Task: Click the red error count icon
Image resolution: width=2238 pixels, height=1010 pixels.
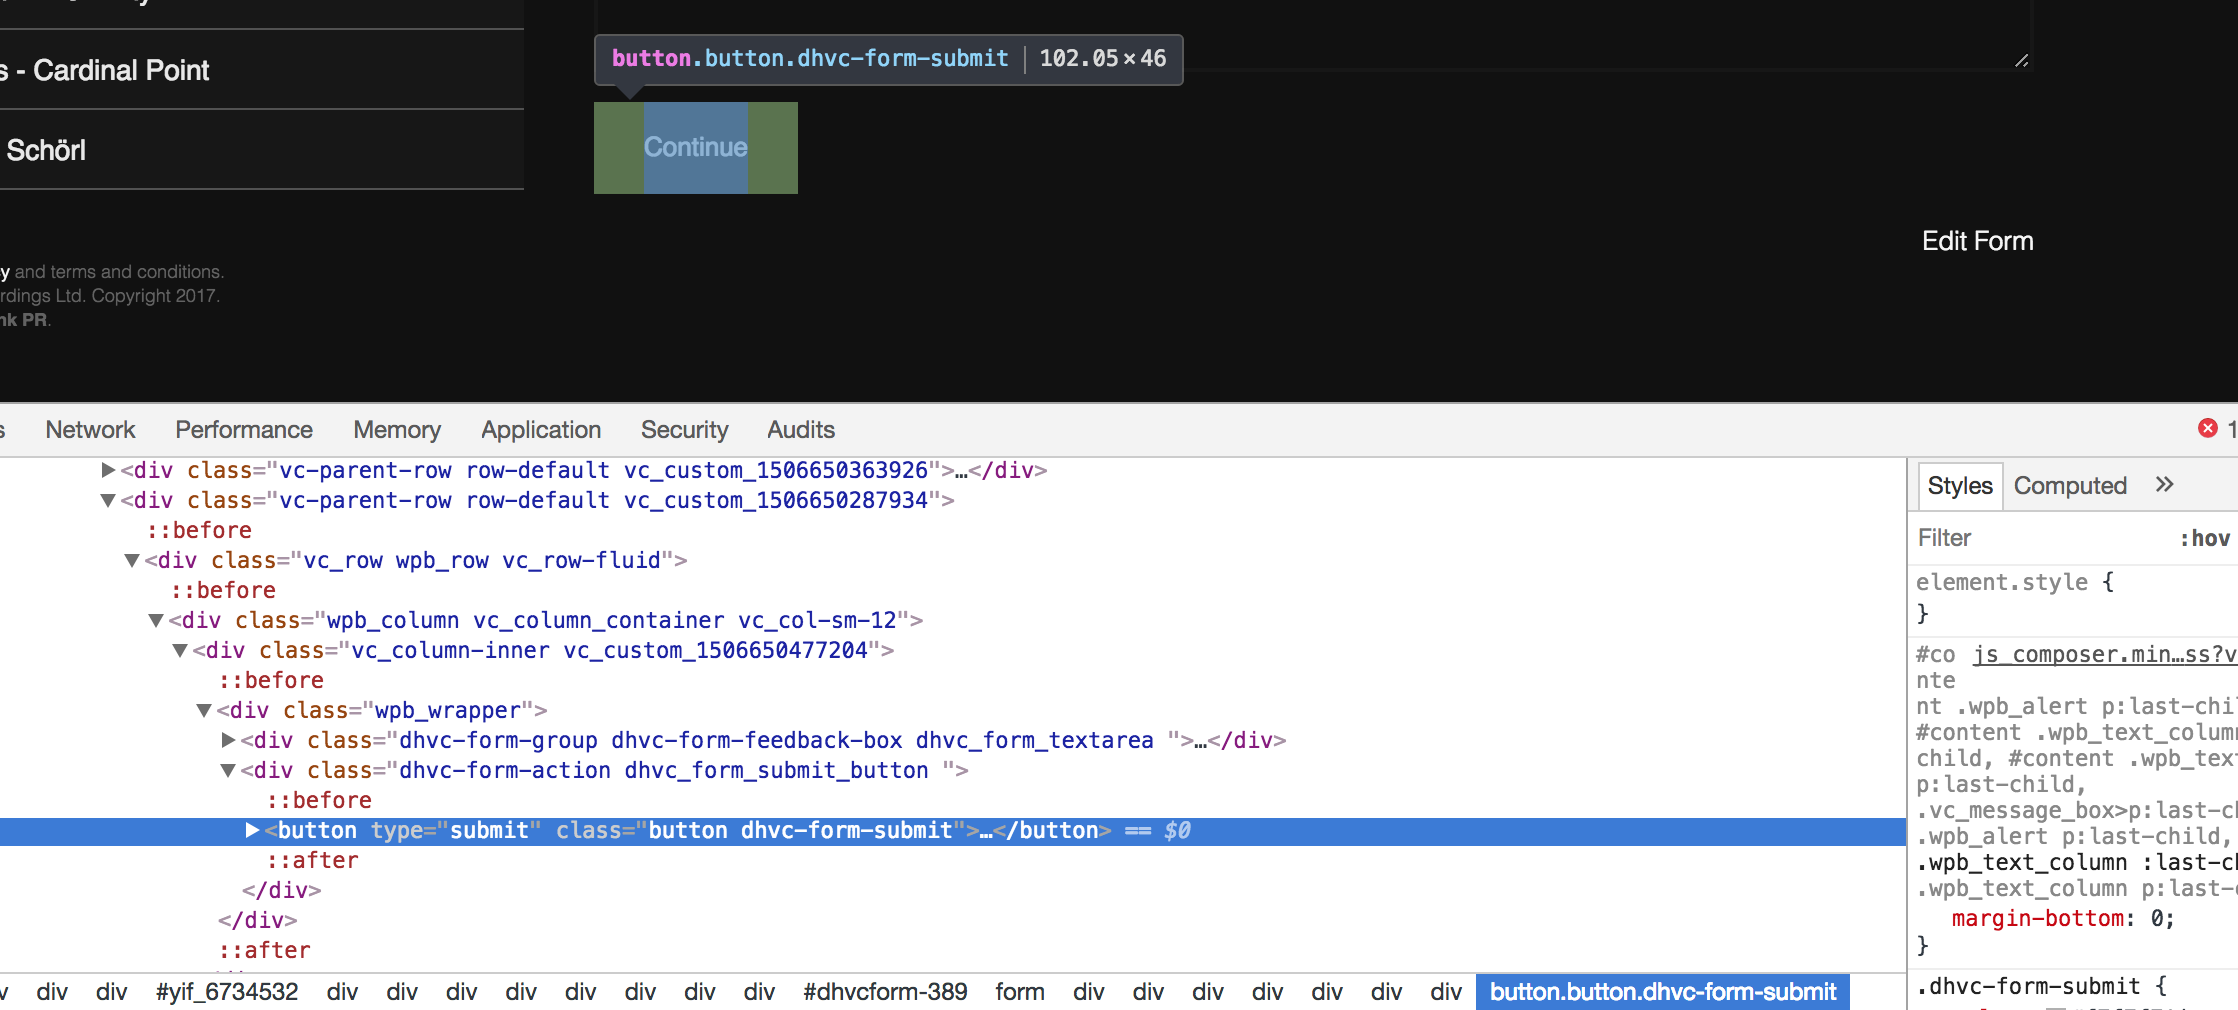Action: tap(2208, 428)
